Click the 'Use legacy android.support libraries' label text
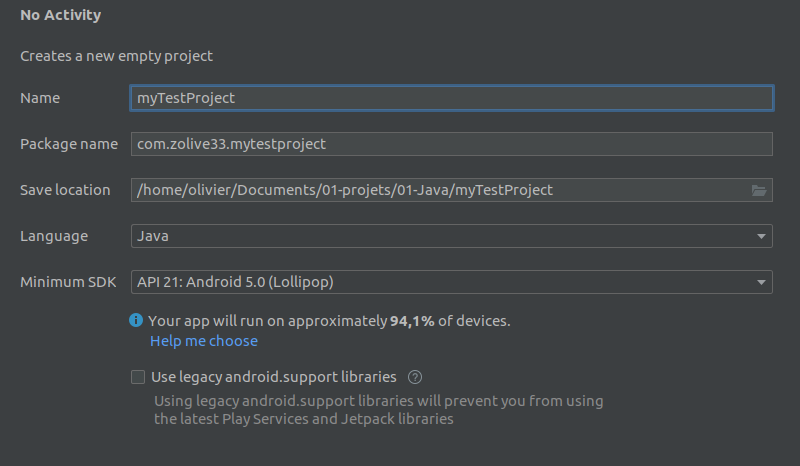The width and height of the screenshot is (800, 466). point(273,377)
